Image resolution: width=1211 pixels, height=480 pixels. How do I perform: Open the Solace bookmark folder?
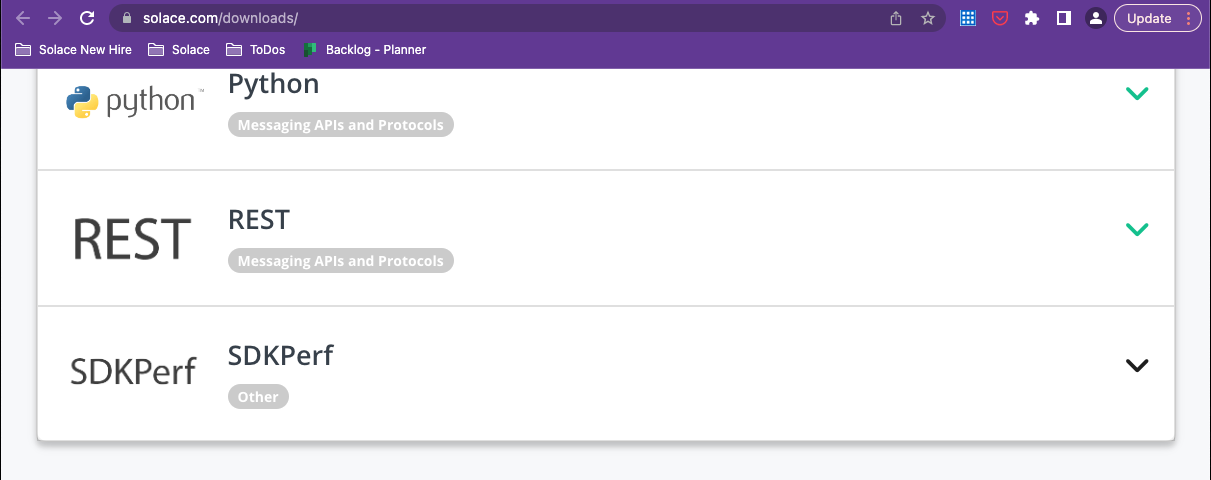click(180, 49)
